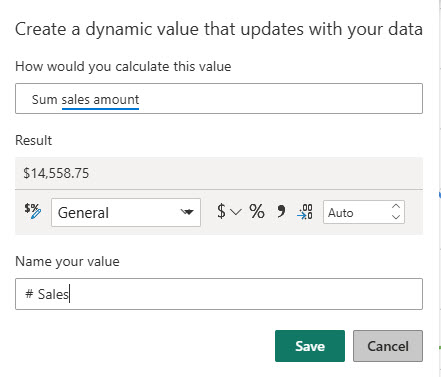Apply currency format with dollar sign
Viewport: 441px width, 377px height.
point(221,211)
